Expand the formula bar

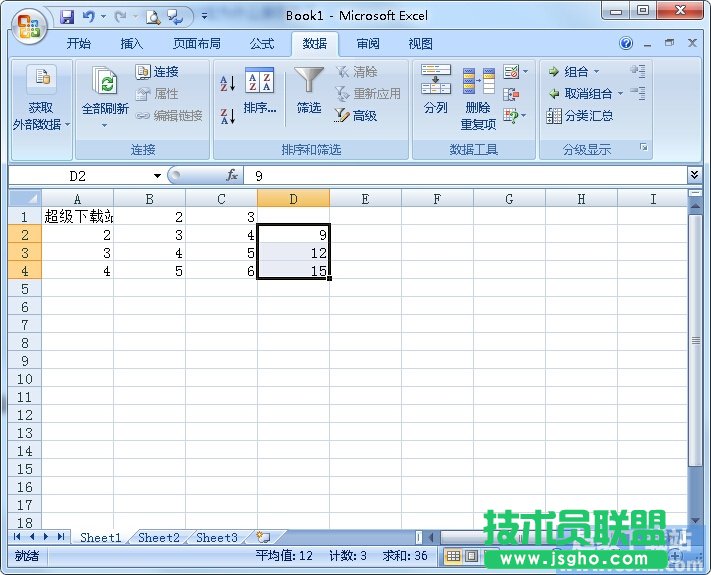click(x=695, y=175)
